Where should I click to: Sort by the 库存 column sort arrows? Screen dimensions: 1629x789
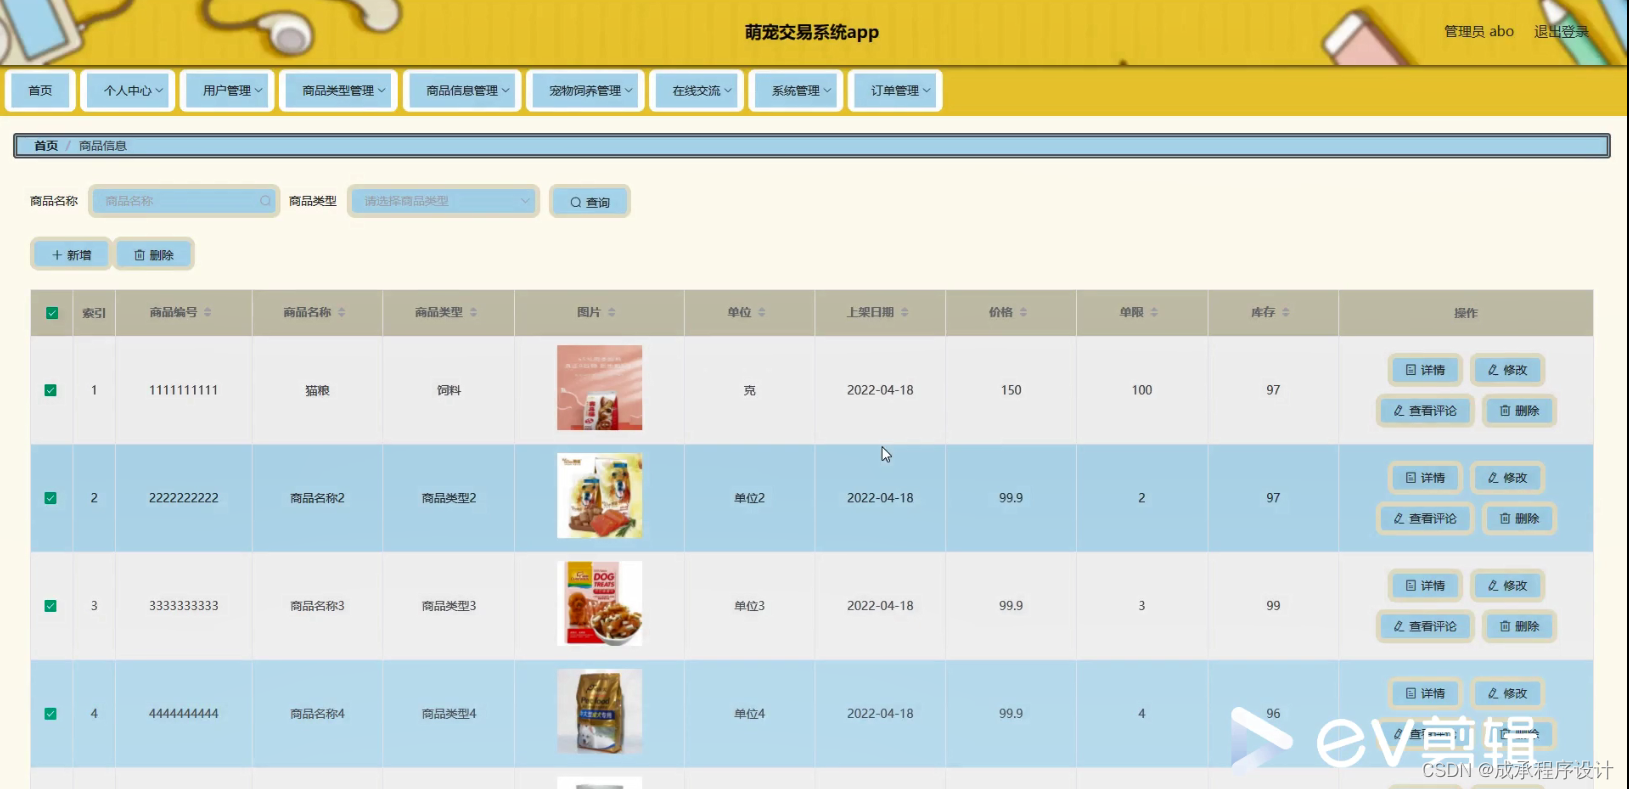coord(1286,312)
